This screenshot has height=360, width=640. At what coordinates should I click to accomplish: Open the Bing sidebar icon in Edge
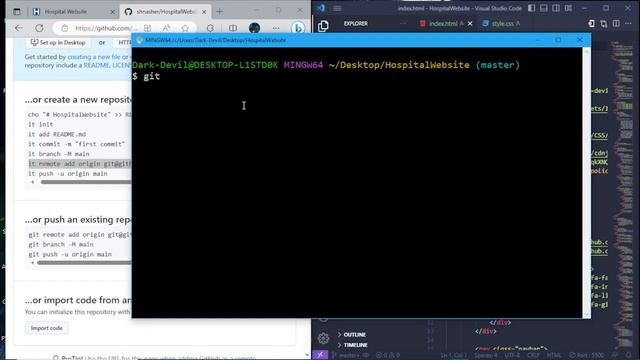(x=298, y=28)
